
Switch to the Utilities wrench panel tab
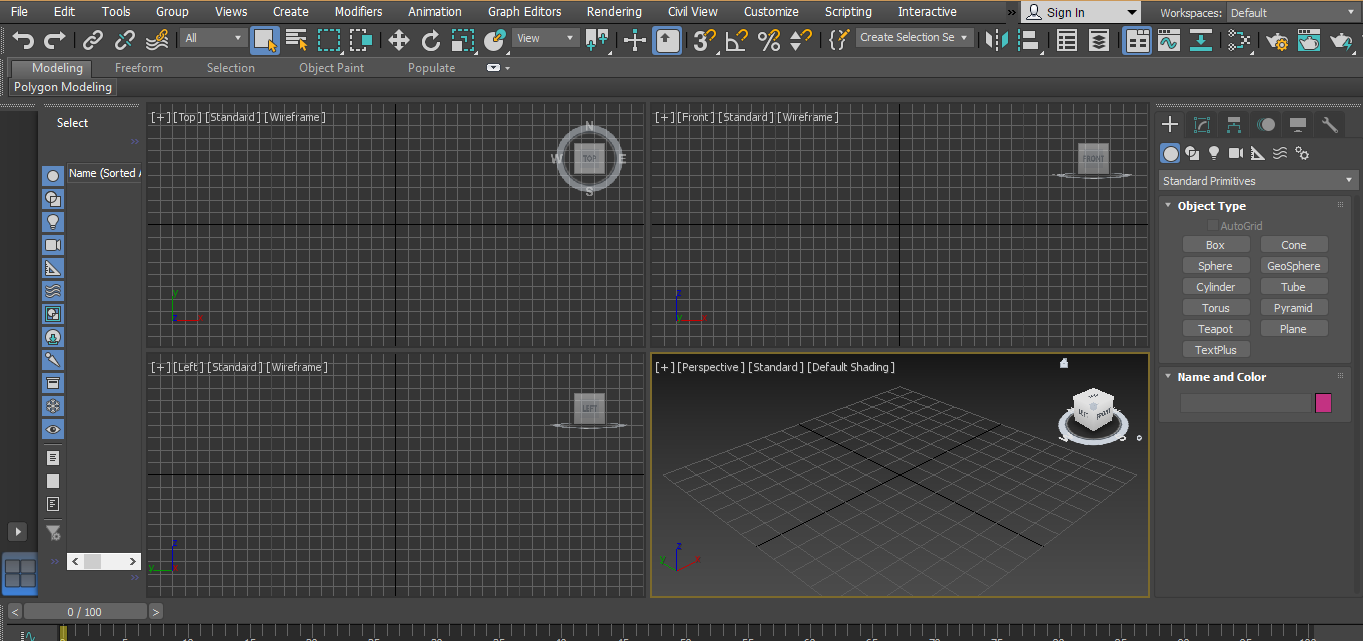pos(1330,125)
